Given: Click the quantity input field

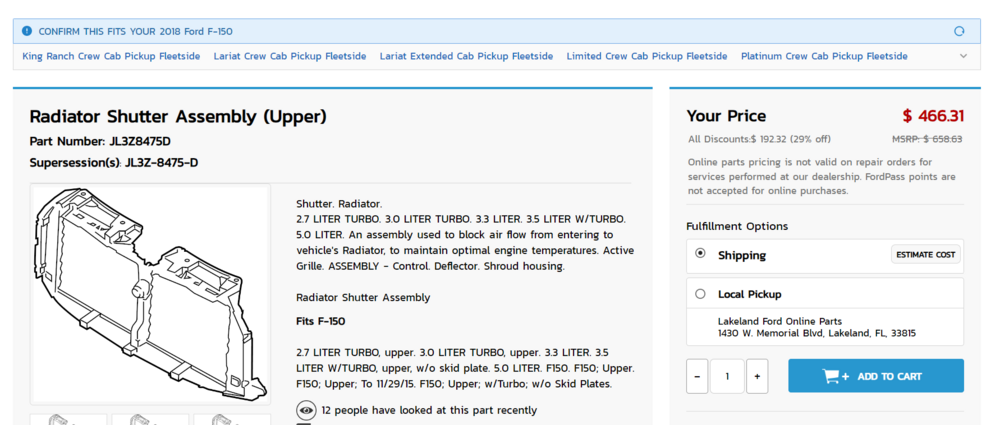Looking at the screenshot, I should pos(727,377).
